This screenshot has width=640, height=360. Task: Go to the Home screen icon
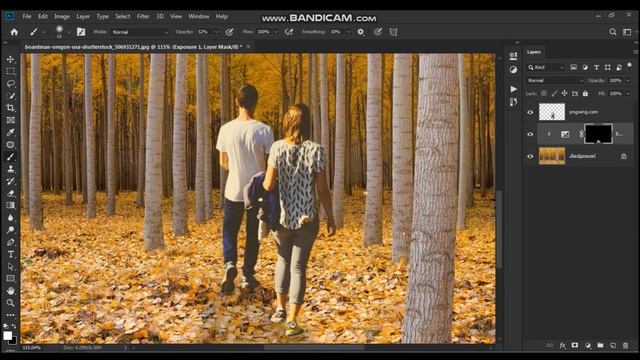click(14, 32)
